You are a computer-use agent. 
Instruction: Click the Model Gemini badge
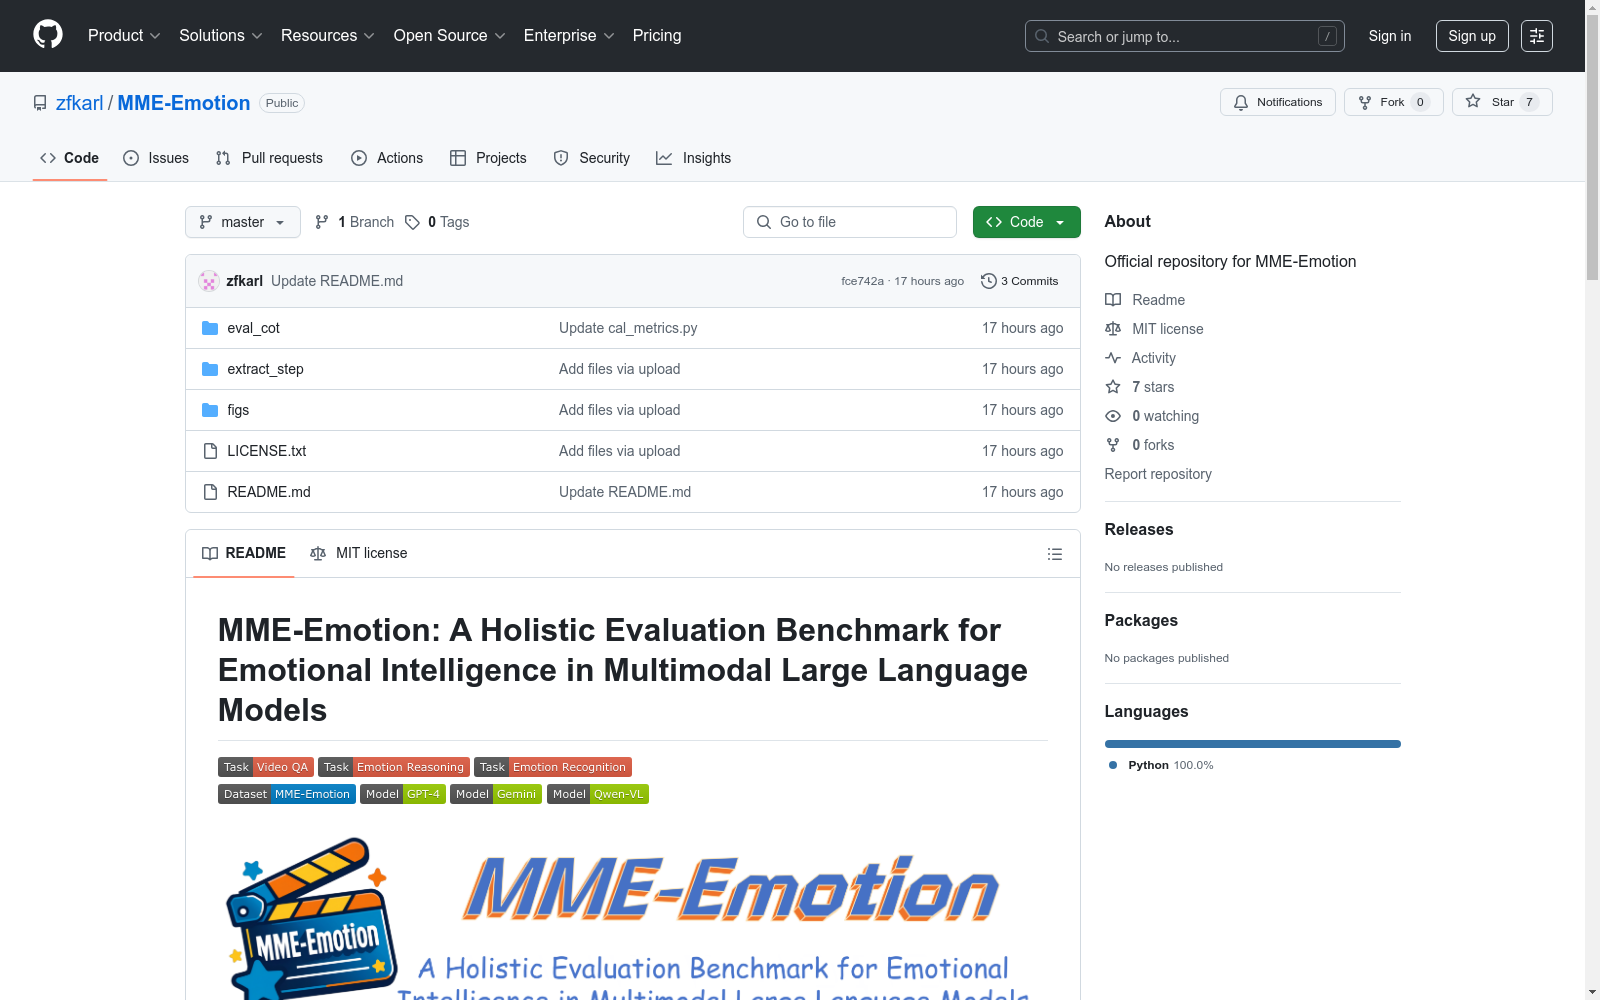point(496,794)
